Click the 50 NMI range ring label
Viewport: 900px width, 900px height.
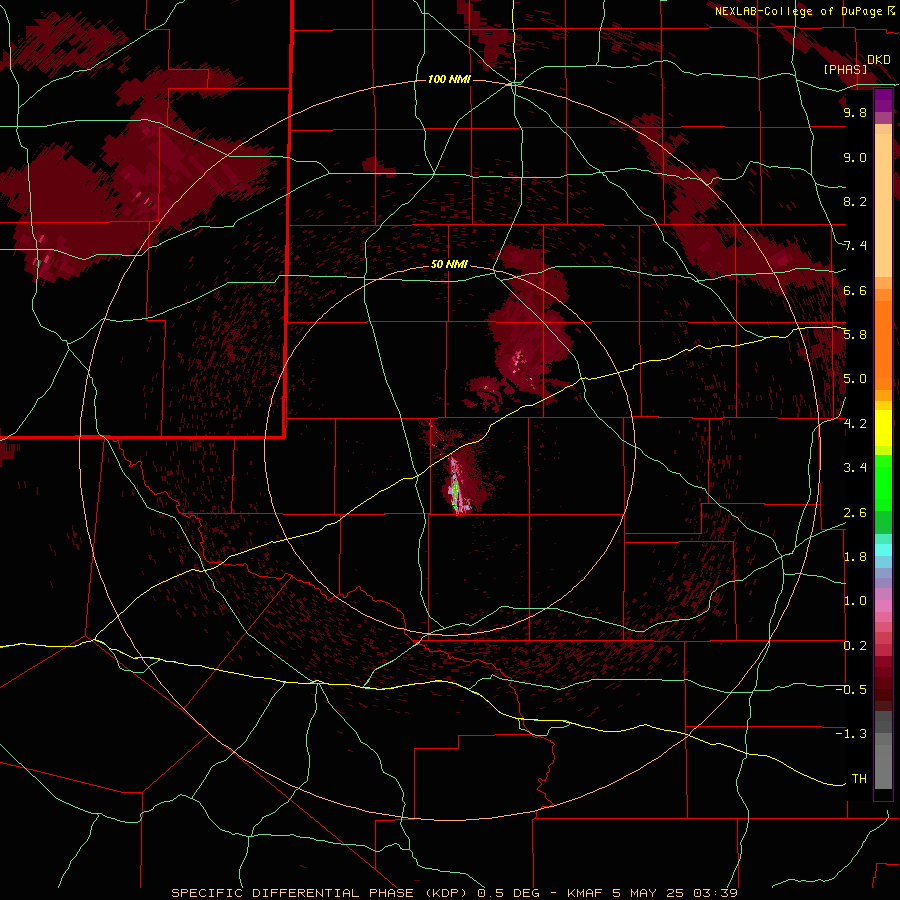[x=449, y=264]
